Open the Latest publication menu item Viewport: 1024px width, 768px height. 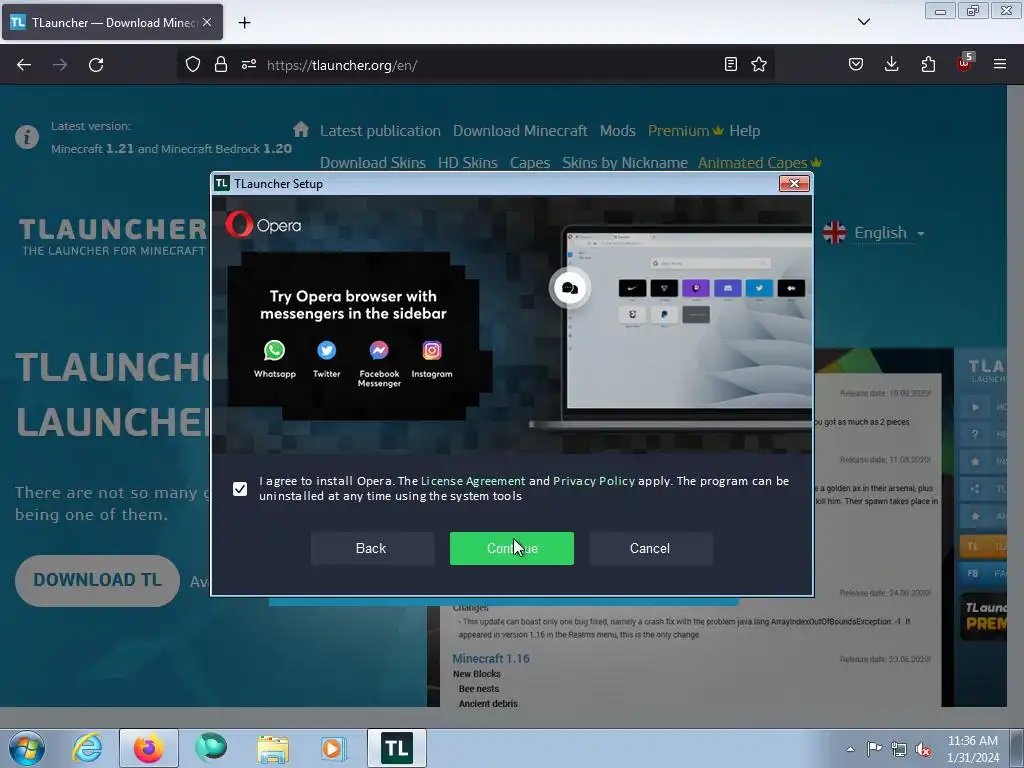(x=380, y=131)
